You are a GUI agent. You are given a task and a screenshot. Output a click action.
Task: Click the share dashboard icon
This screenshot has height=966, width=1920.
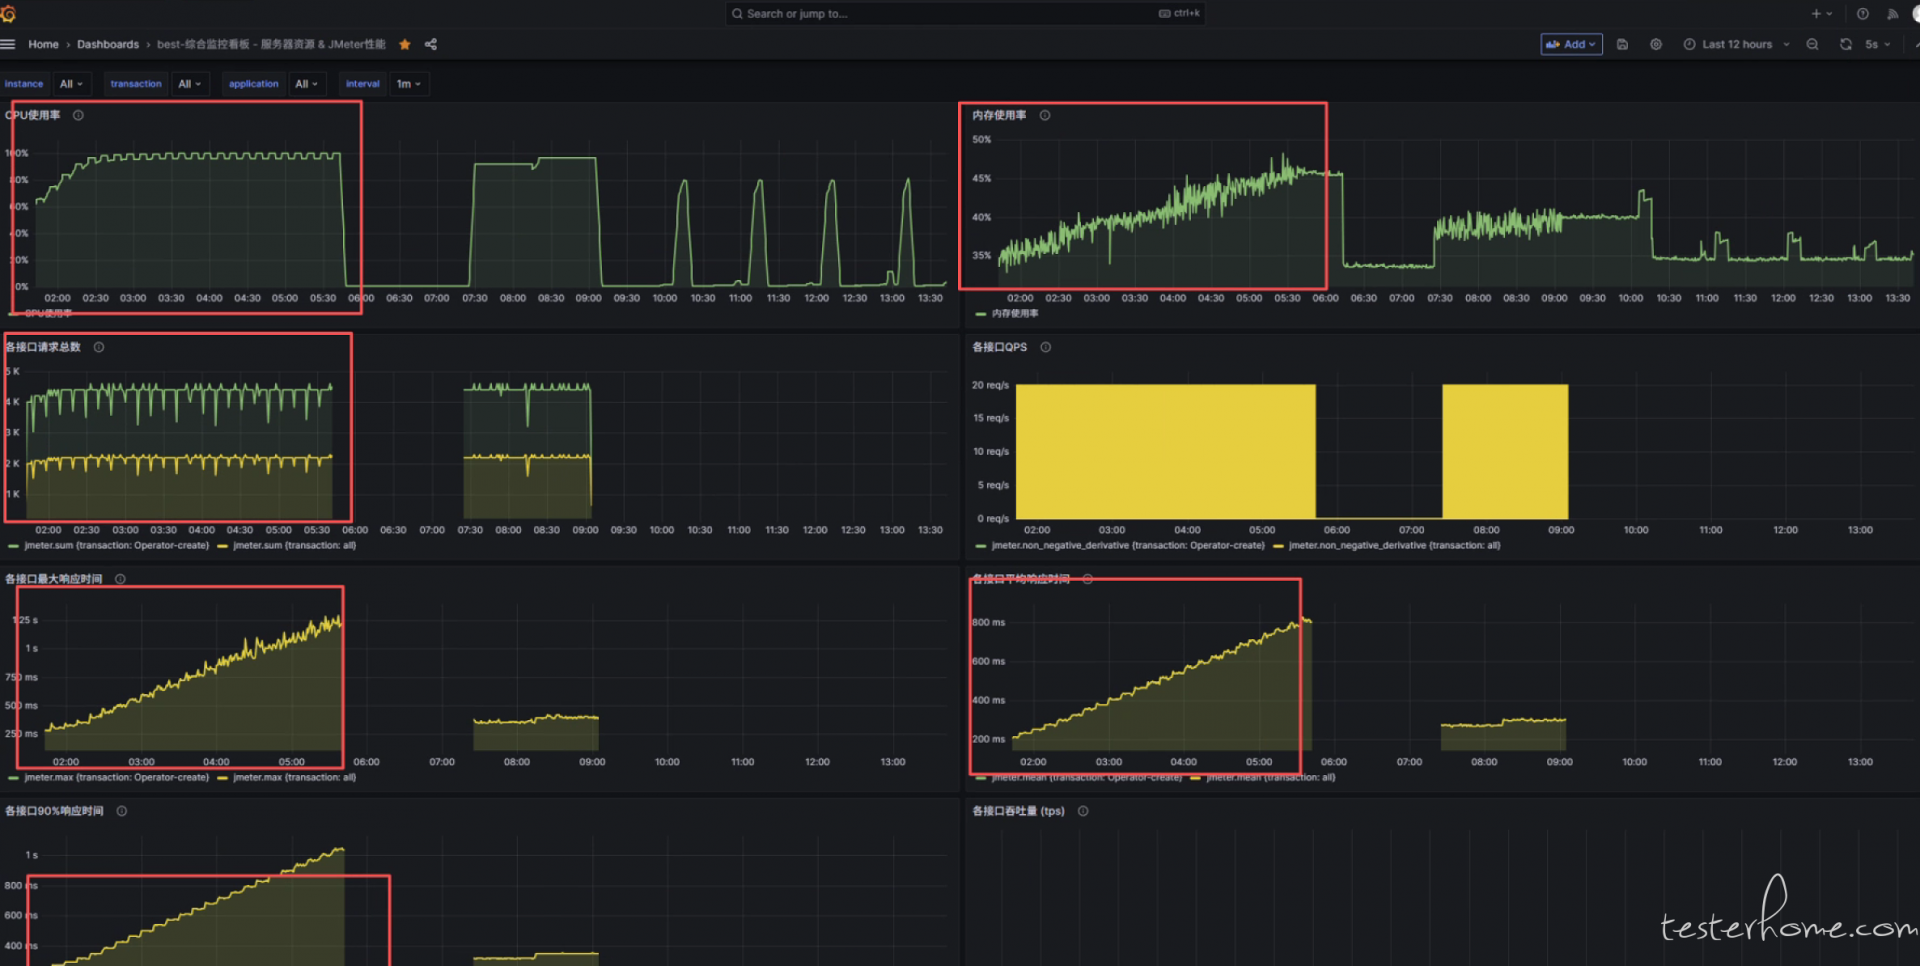tap(431, 44)
